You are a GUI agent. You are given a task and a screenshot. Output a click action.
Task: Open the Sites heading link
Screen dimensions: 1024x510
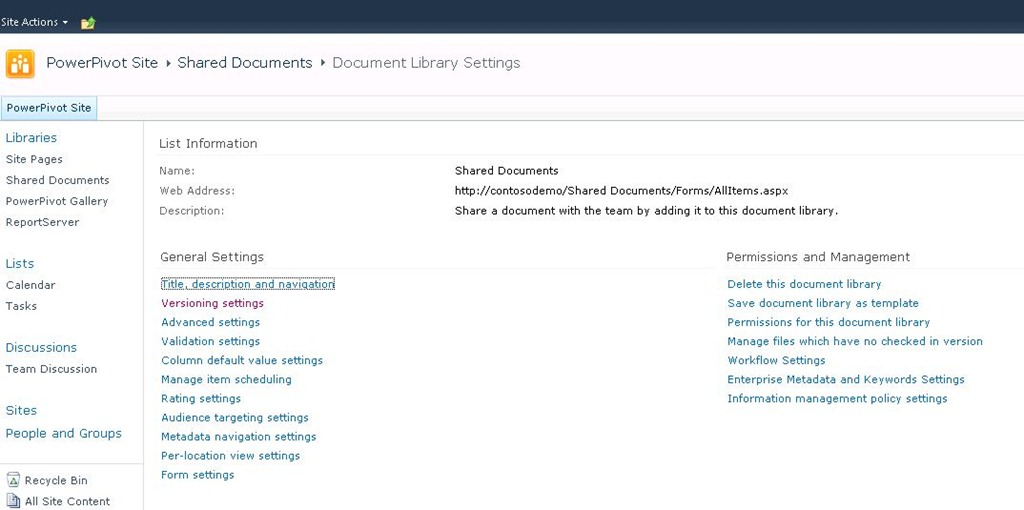pos(21,411)
